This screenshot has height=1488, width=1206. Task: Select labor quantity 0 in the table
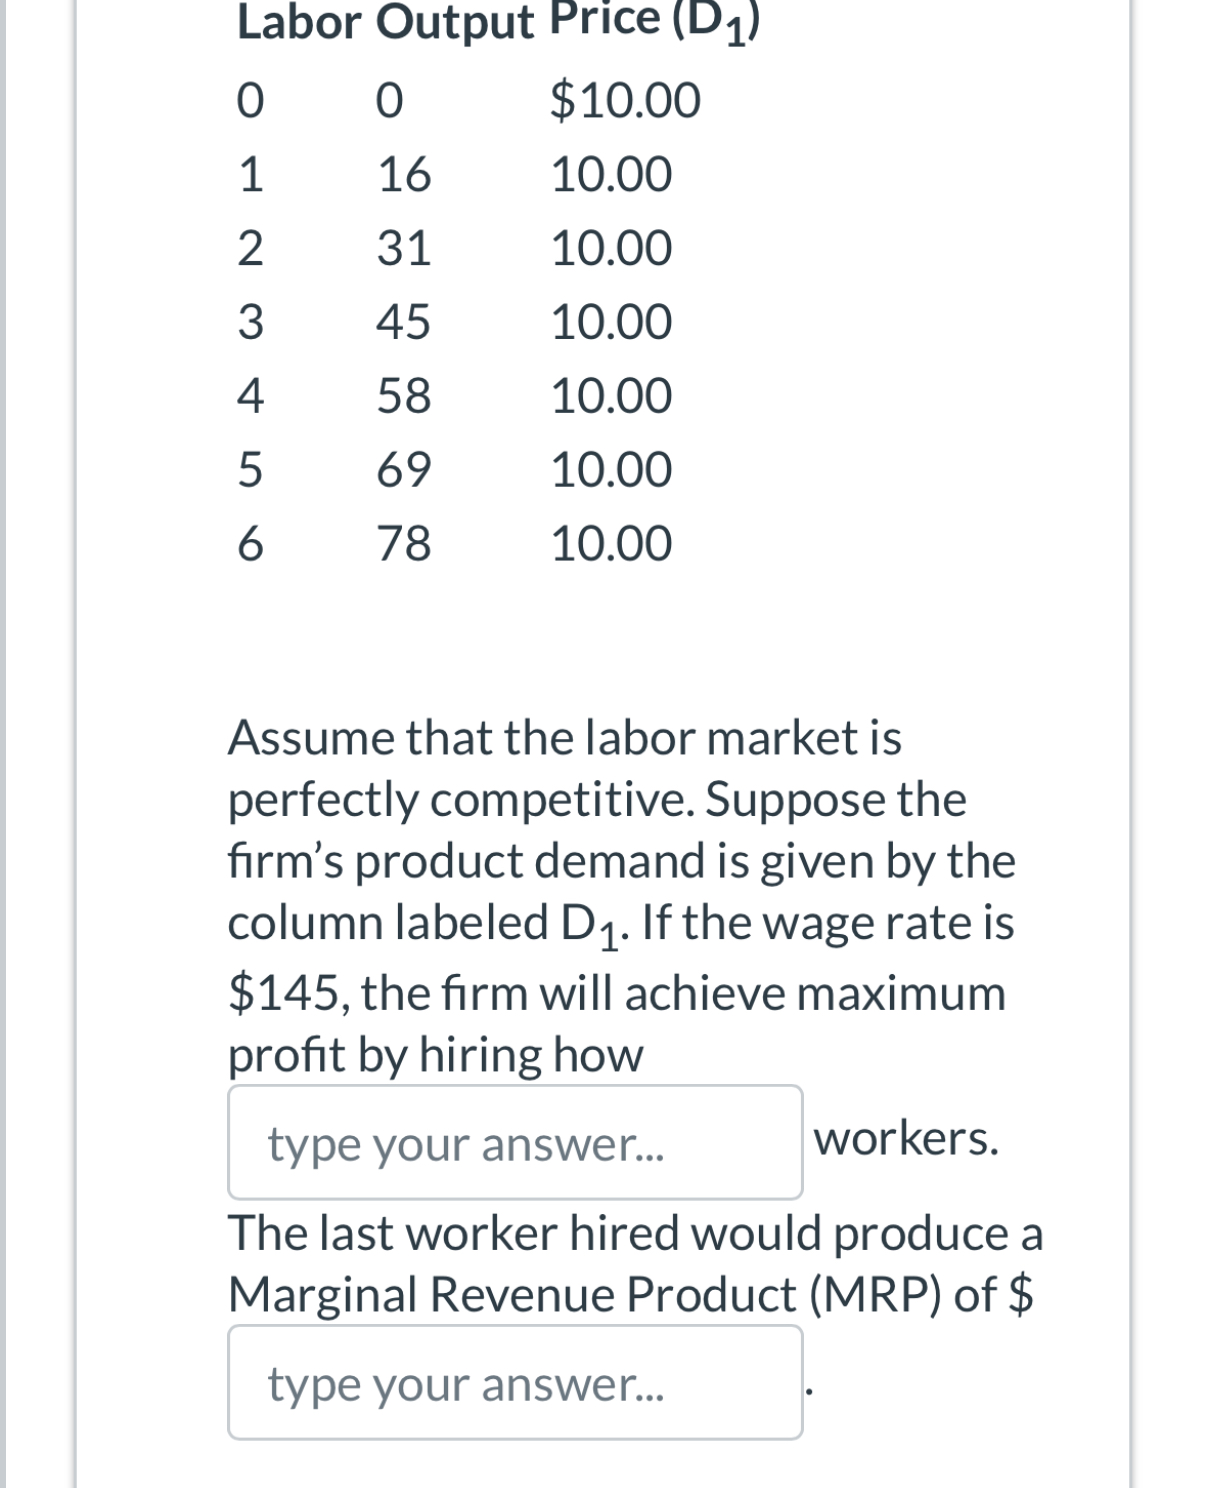[253, 100]
